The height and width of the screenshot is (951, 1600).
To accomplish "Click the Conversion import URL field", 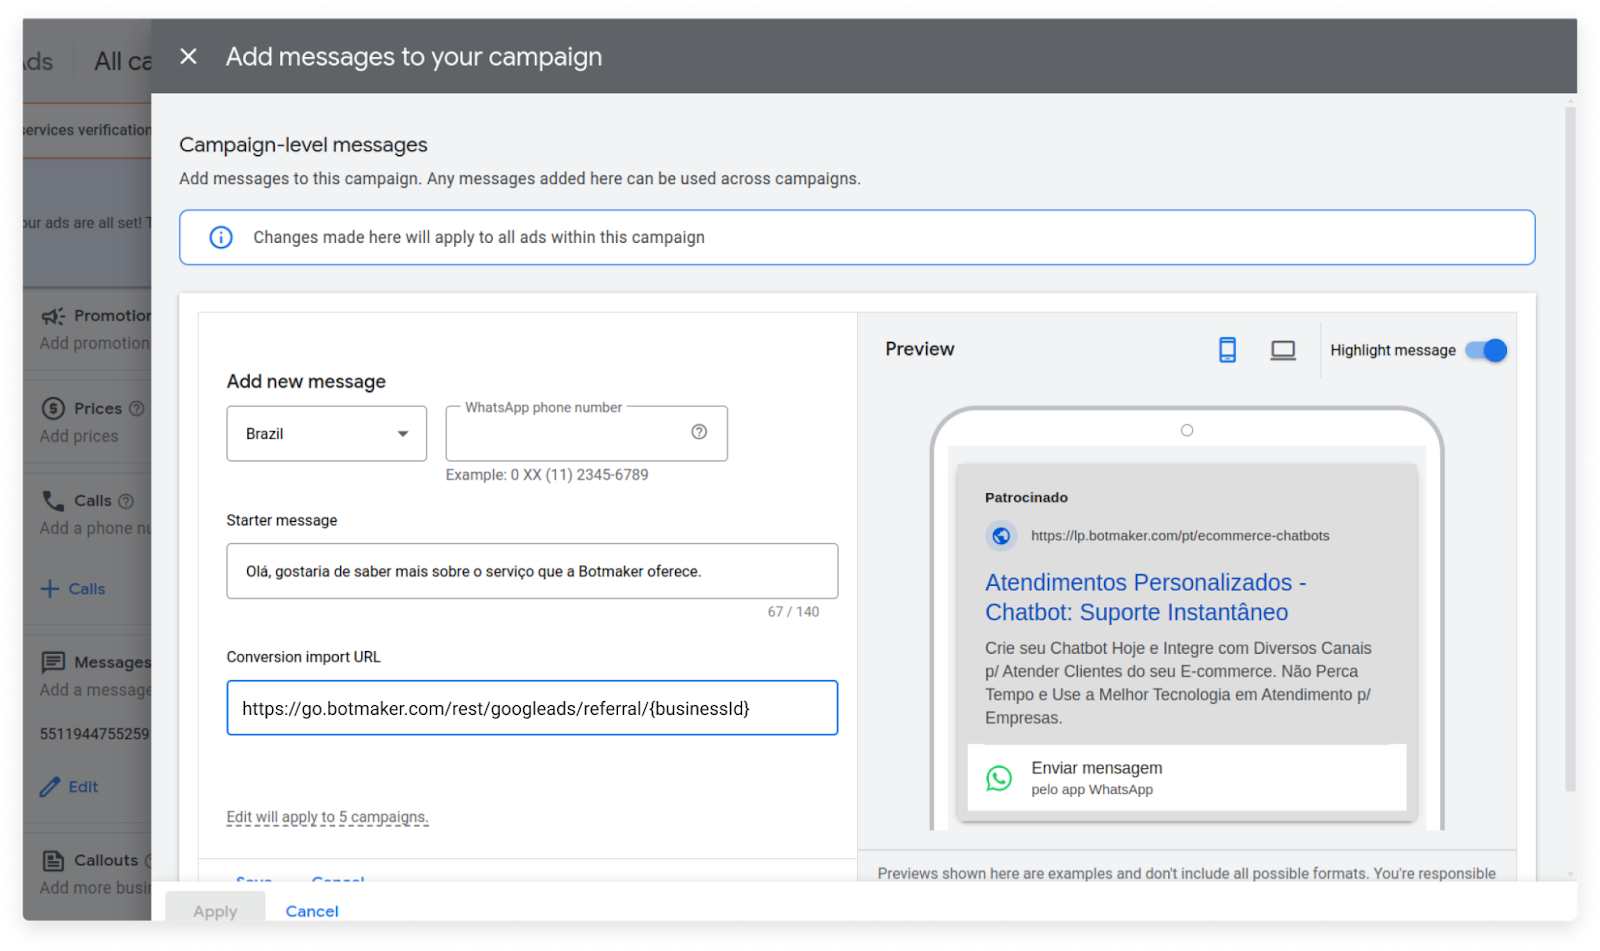I will (532, 708).
